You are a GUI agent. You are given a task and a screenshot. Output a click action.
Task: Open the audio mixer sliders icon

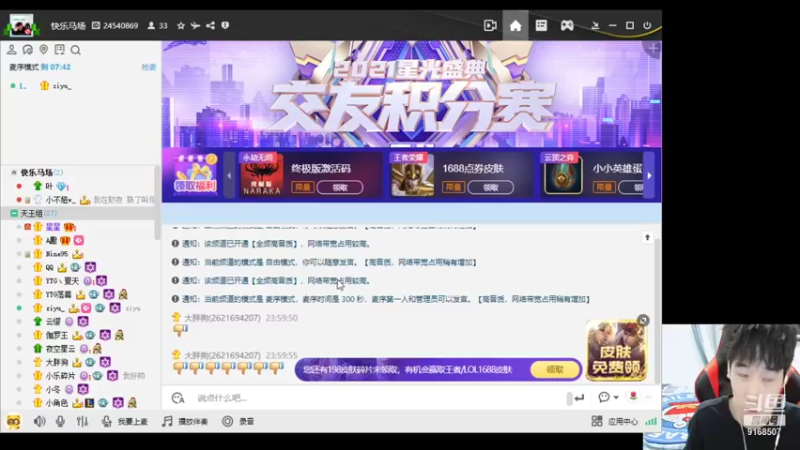(x=82, y=421)
